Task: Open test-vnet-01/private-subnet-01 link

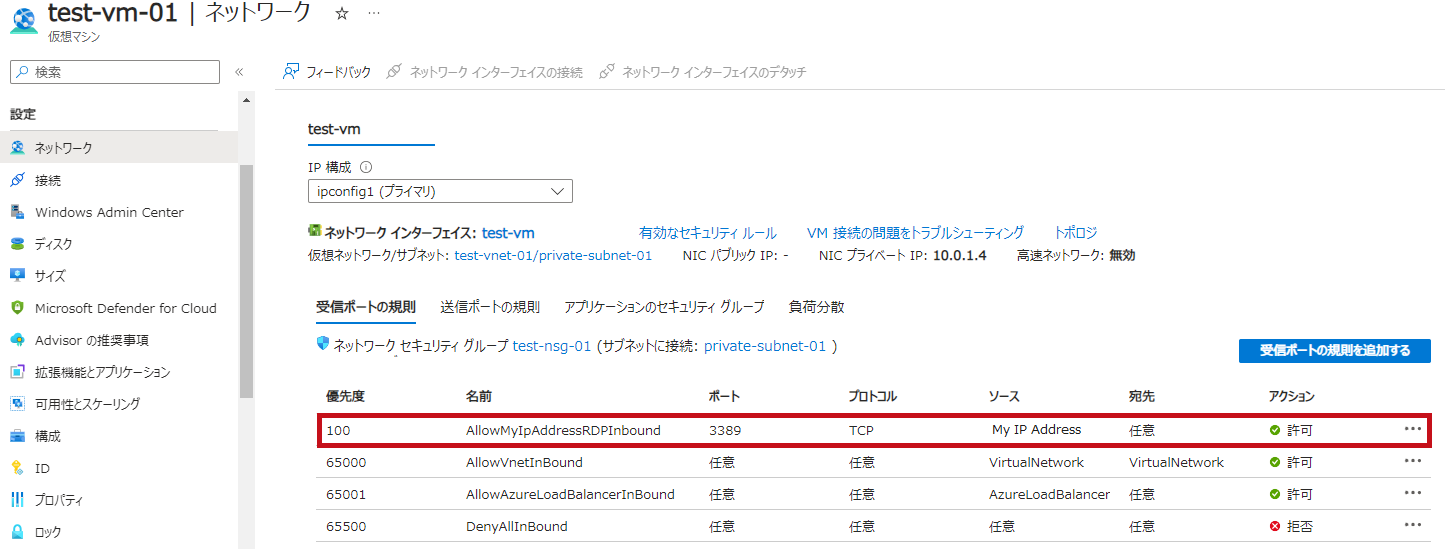Action: click(553, 255)
